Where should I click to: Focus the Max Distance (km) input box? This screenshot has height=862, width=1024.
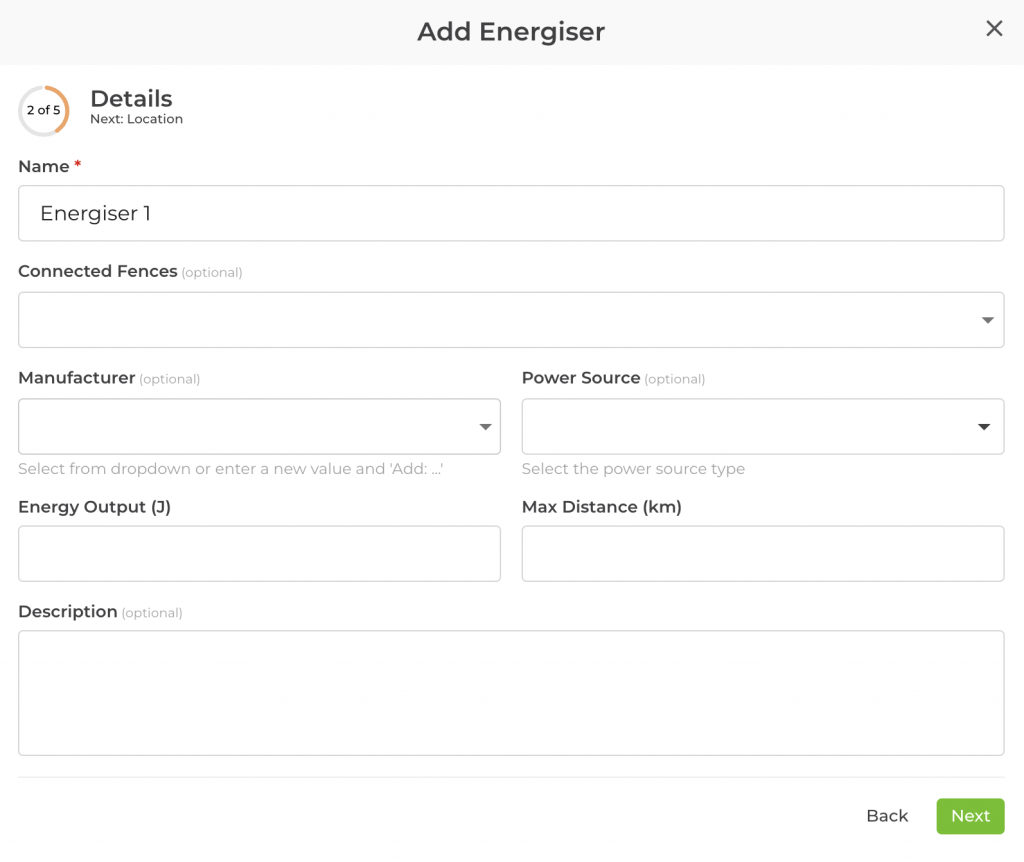(x=762, y=554)
